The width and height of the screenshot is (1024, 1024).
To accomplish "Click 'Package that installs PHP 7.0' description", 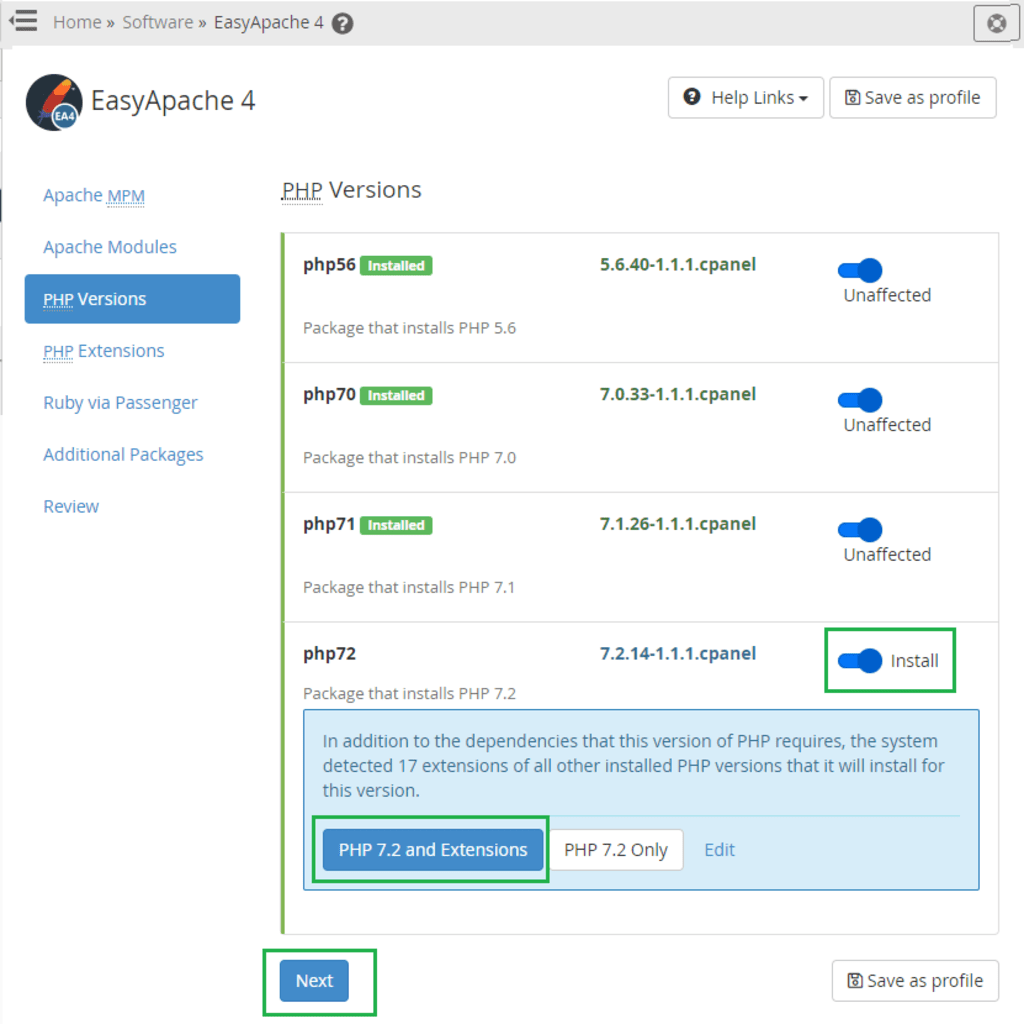I will click(409, 458).
